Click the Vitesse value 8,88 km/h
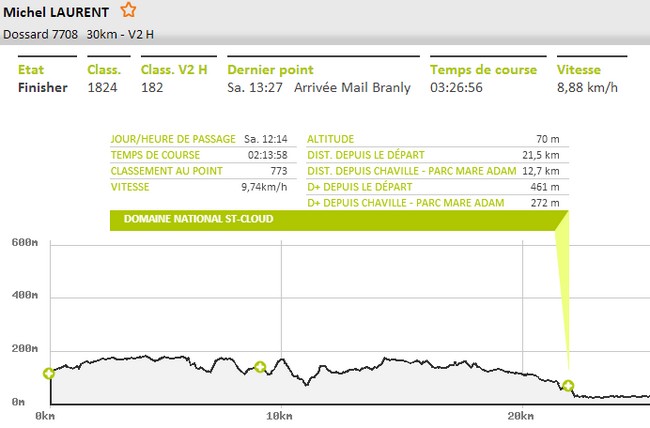The width and height of the screenshot is (650, 428). click(587, 88)
